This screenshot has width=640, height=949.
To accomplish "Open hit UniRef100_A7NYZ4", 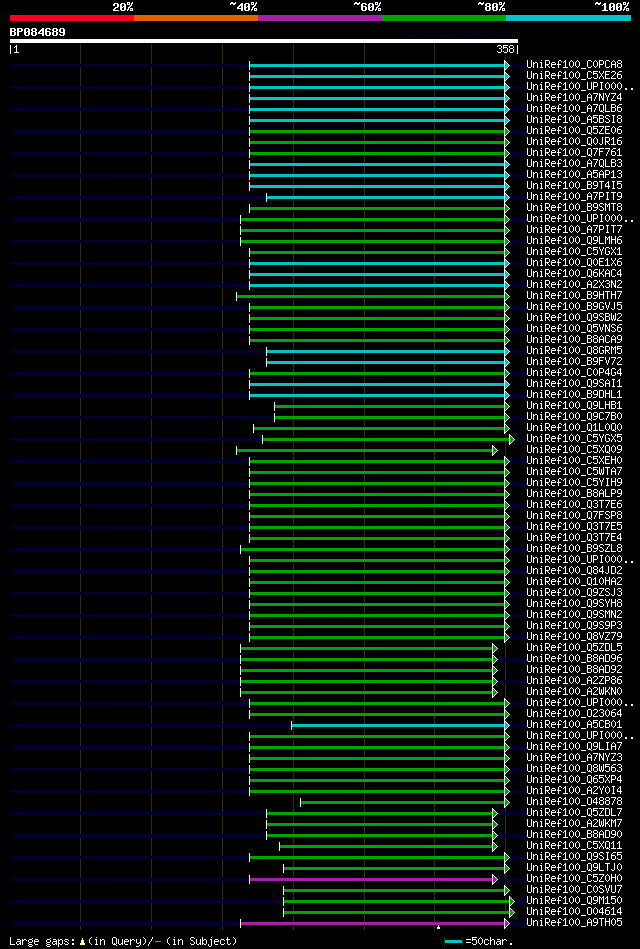I will (574, 97).
